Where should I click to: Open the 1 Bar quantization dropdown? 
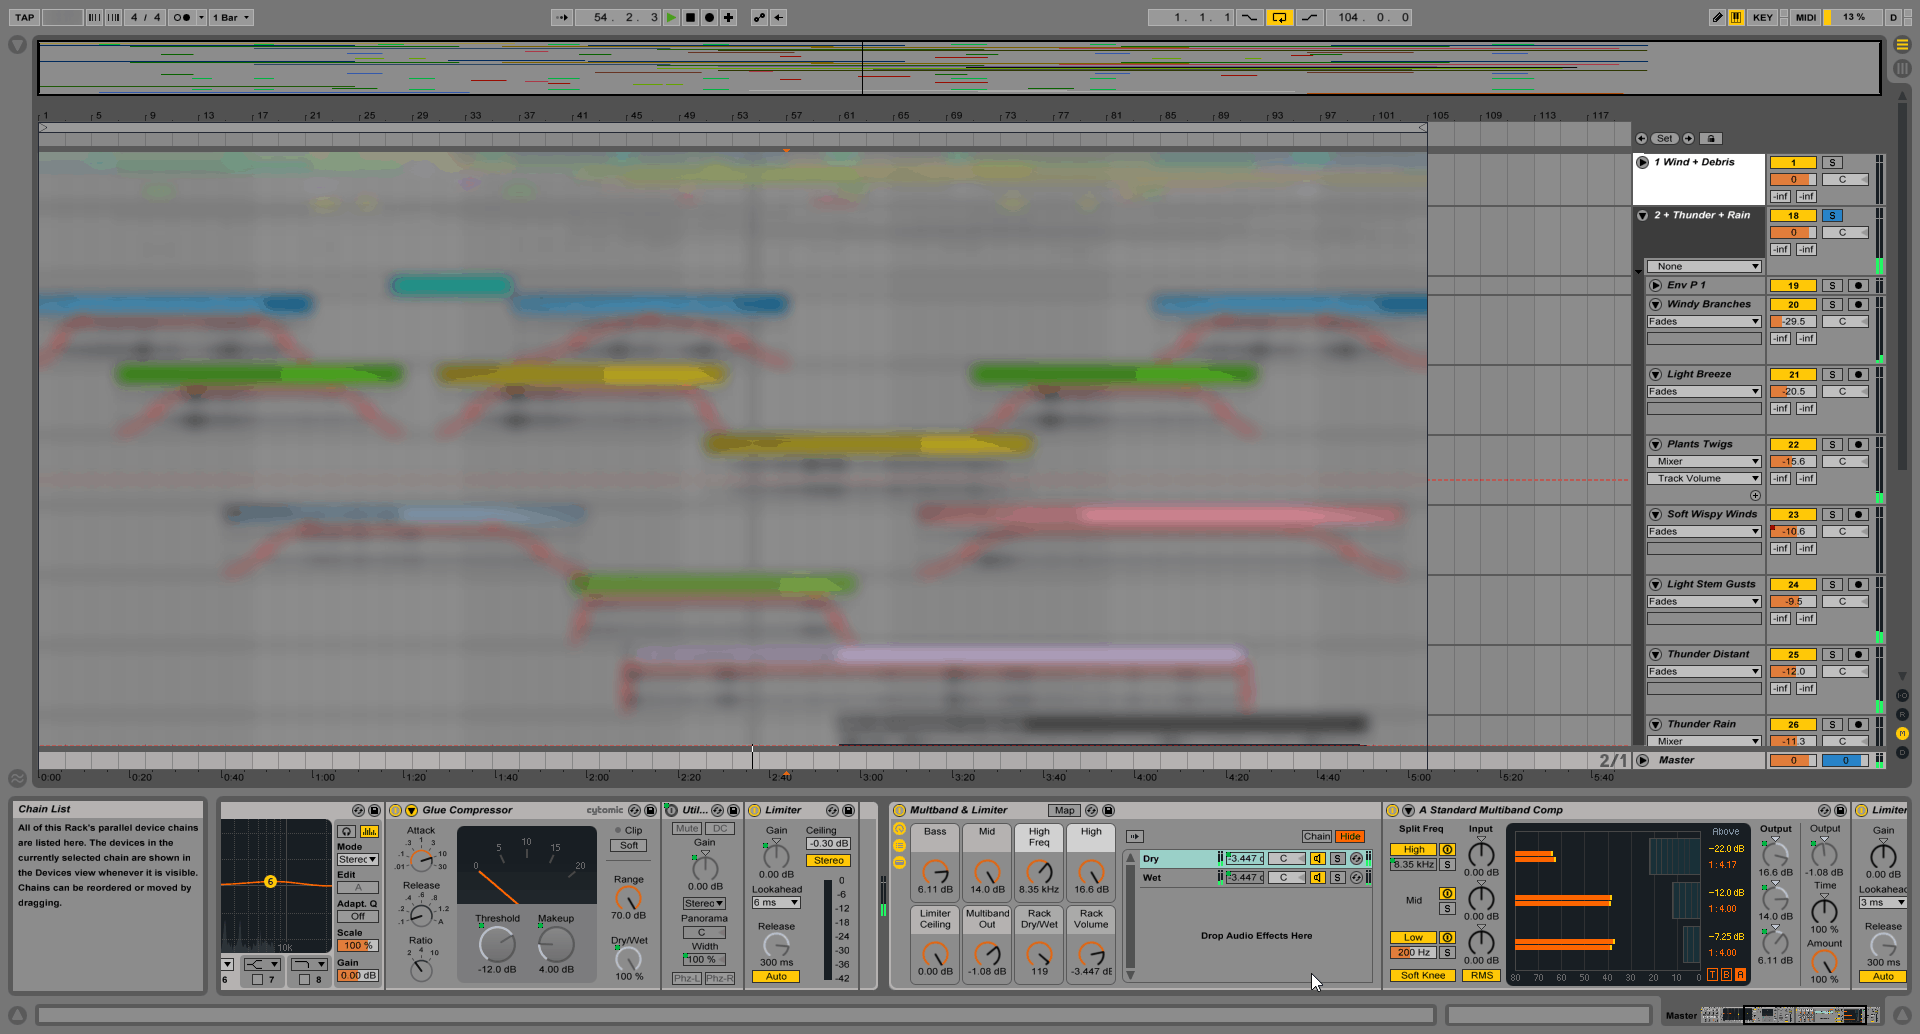[x=231, y=17]
